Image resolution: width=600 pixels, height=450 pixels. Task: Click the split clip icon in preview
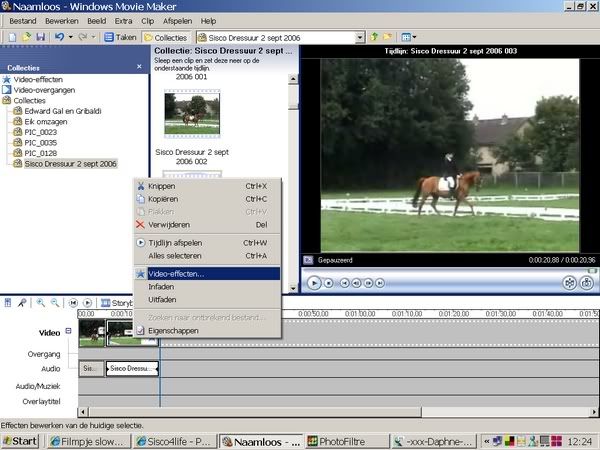click(x=571, y=283)
